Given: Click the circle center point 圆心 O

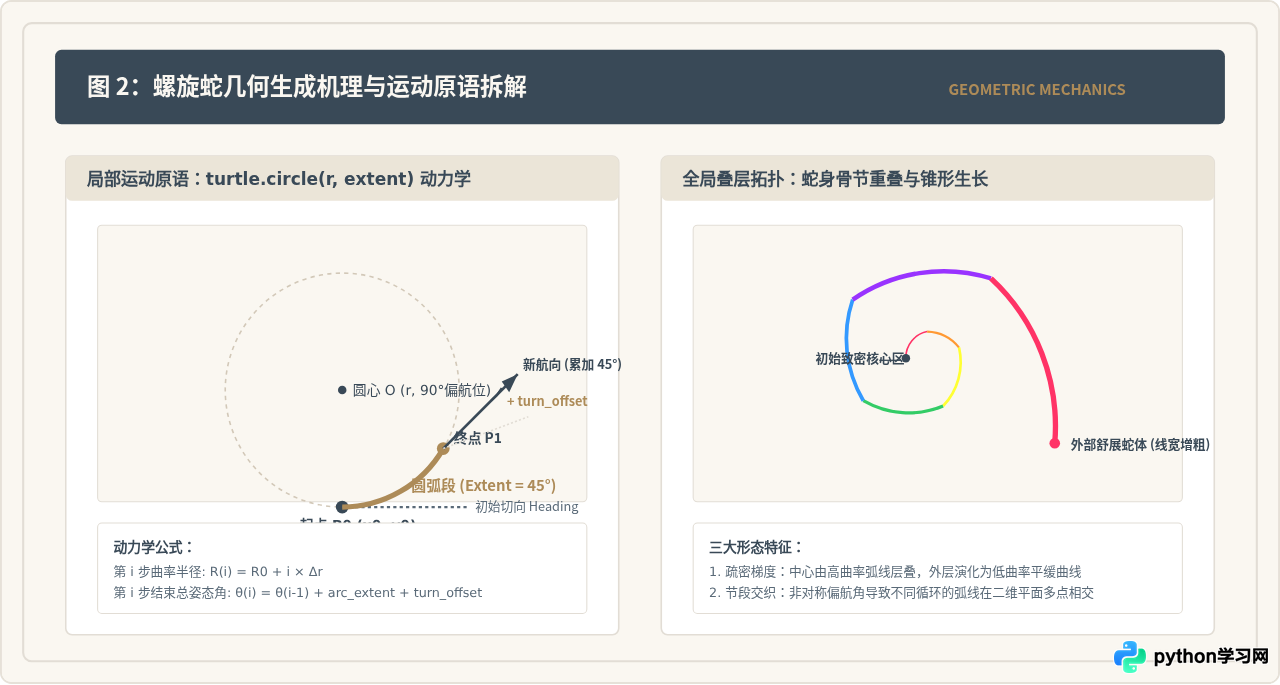Looking at the screenshot, I should [x=342, y=390].
